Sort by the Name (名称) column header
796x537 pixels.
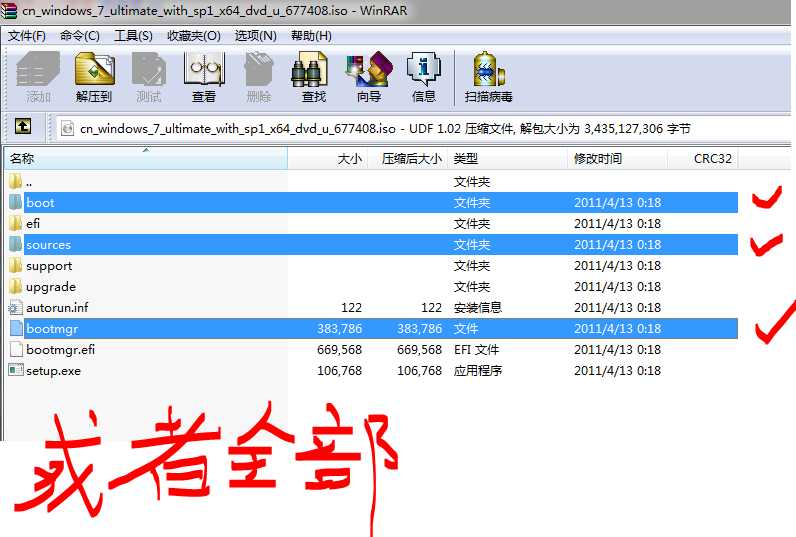pyautogui.click(x=146, y=158)
